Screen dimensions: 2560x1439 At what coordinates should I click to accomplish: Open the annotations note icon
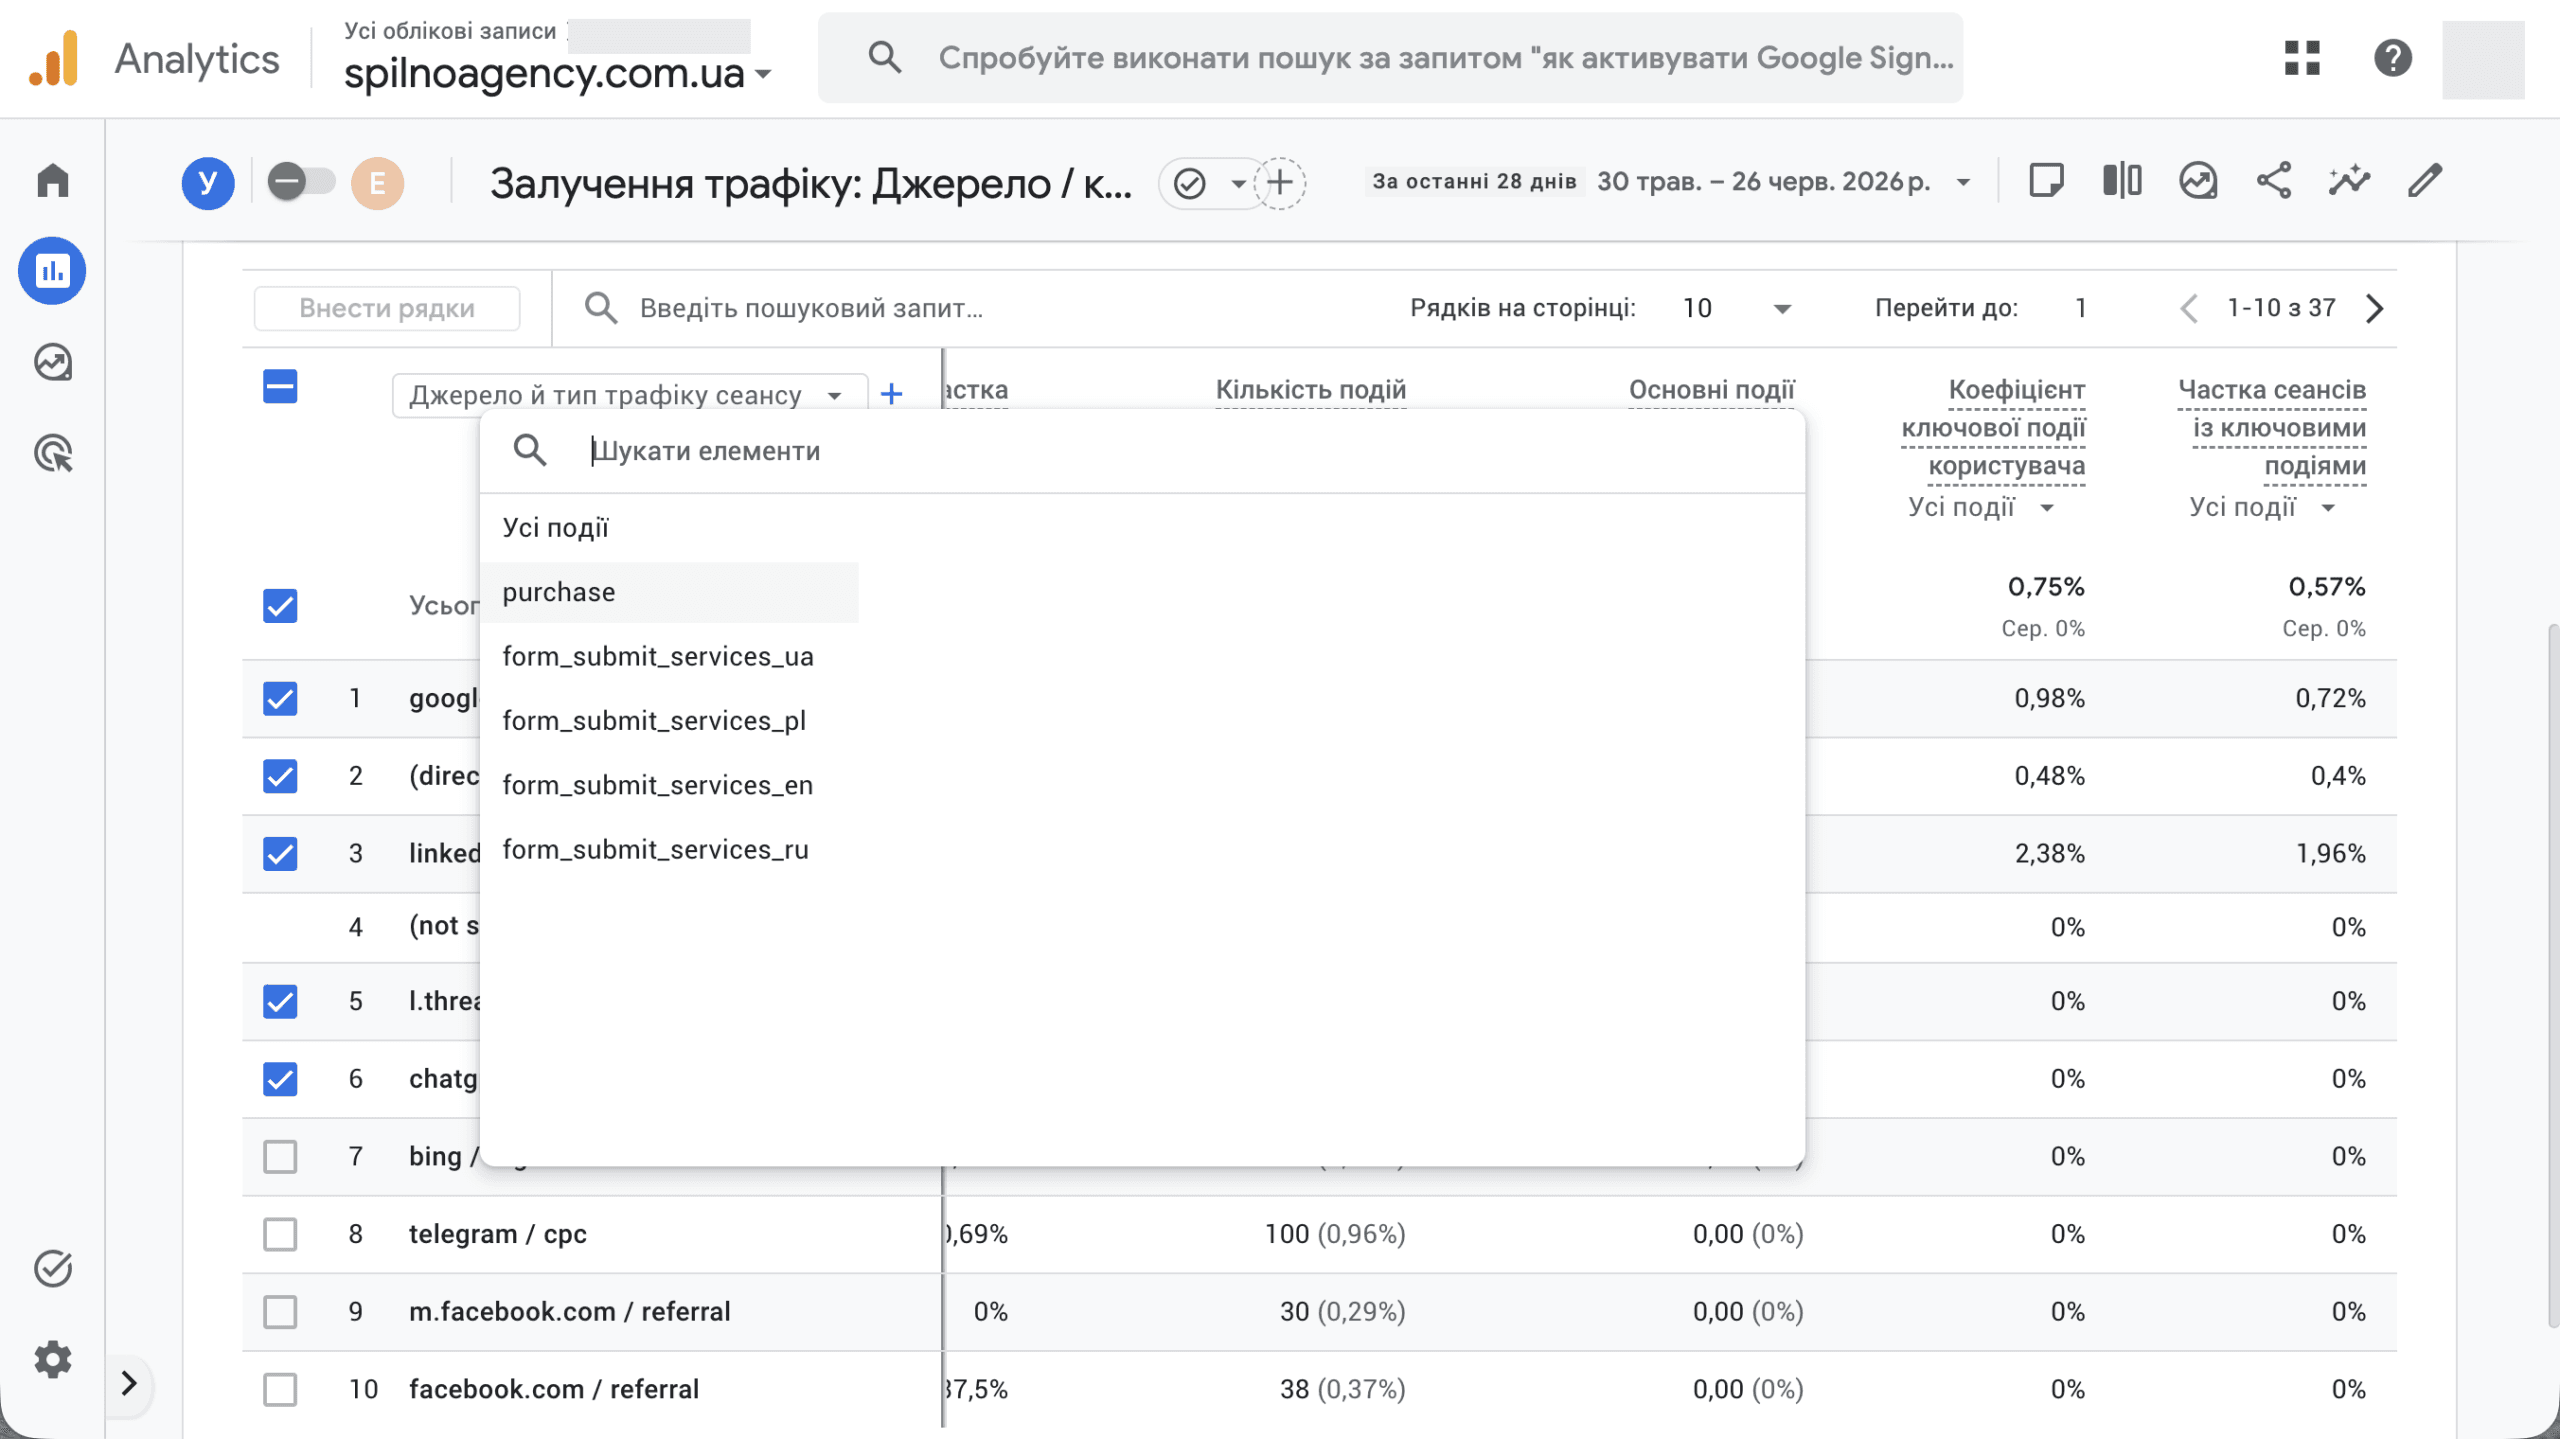[x=2046, y=181]
